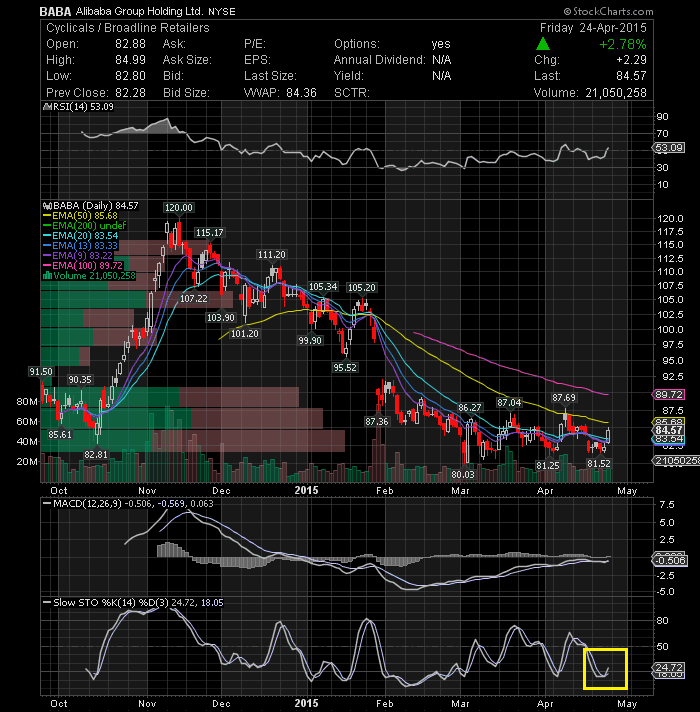
Task: Click the 107.22 price label
Action: click(x=194, y=299)
